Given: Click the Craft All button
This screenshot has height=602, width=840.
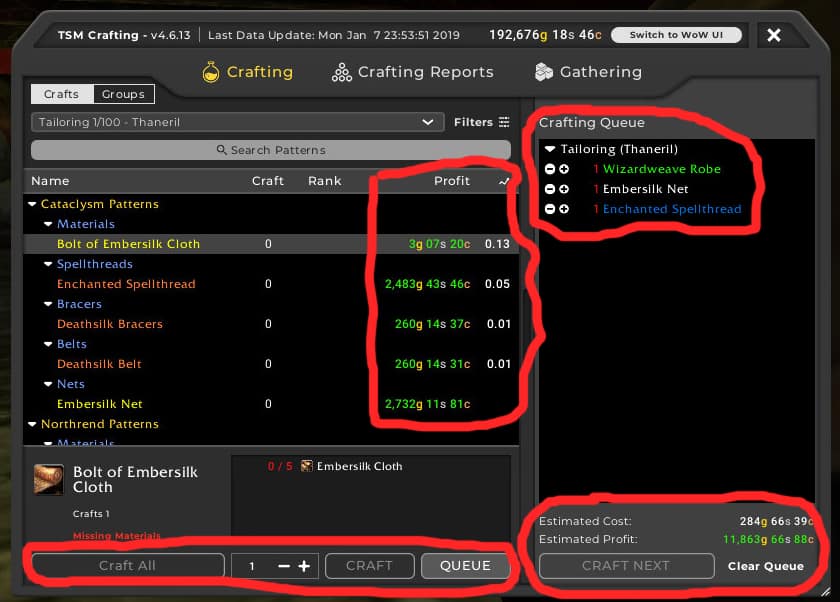Looking at the screenshot, I should point(128,566).
